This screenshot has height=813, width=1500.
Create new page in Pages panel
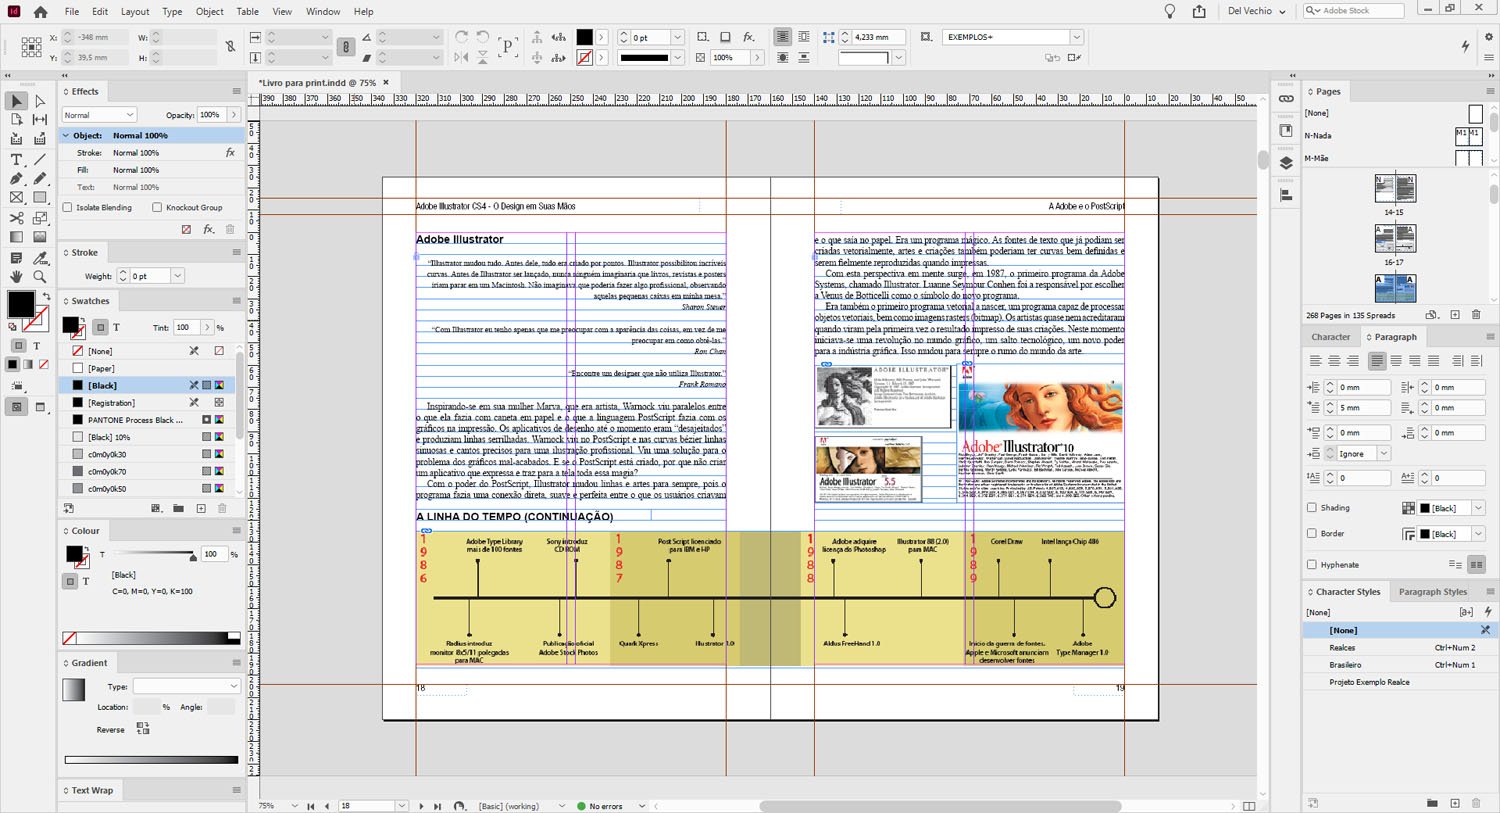coord(1455,315)
